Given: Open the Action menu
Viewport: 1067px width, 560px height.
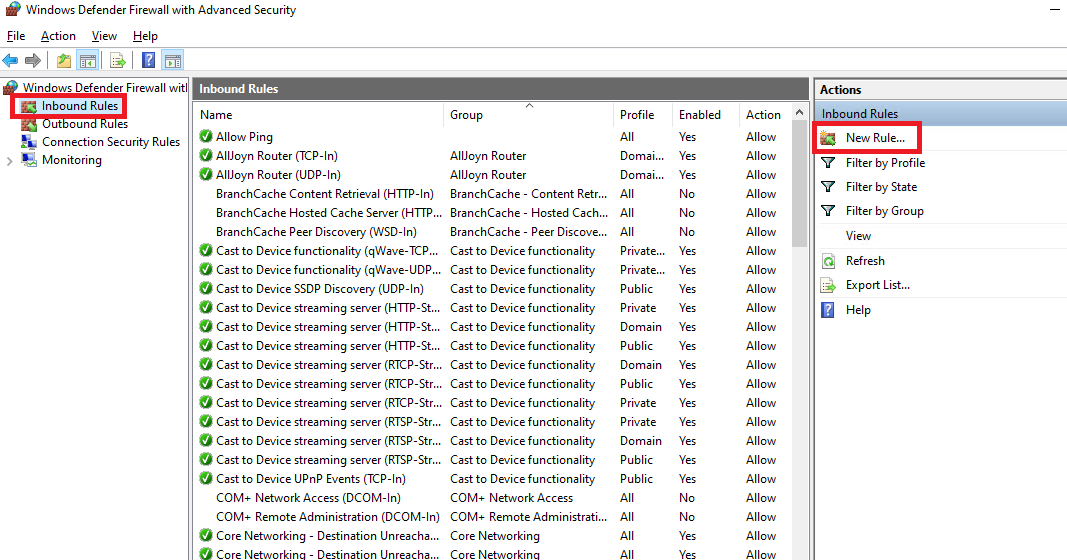Looking at the screenshot, I should pos(58,36).
